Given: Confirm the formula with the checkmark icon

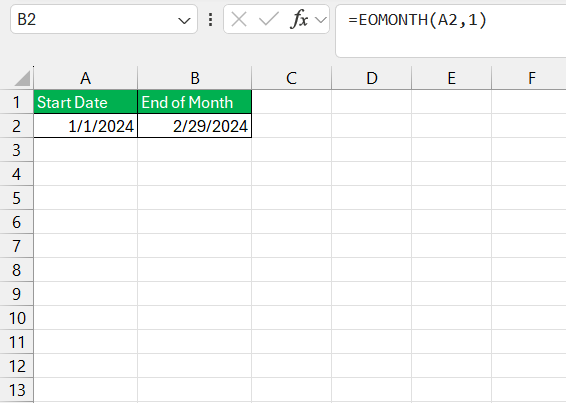Looking at the screenshot, I should [269, 19].
